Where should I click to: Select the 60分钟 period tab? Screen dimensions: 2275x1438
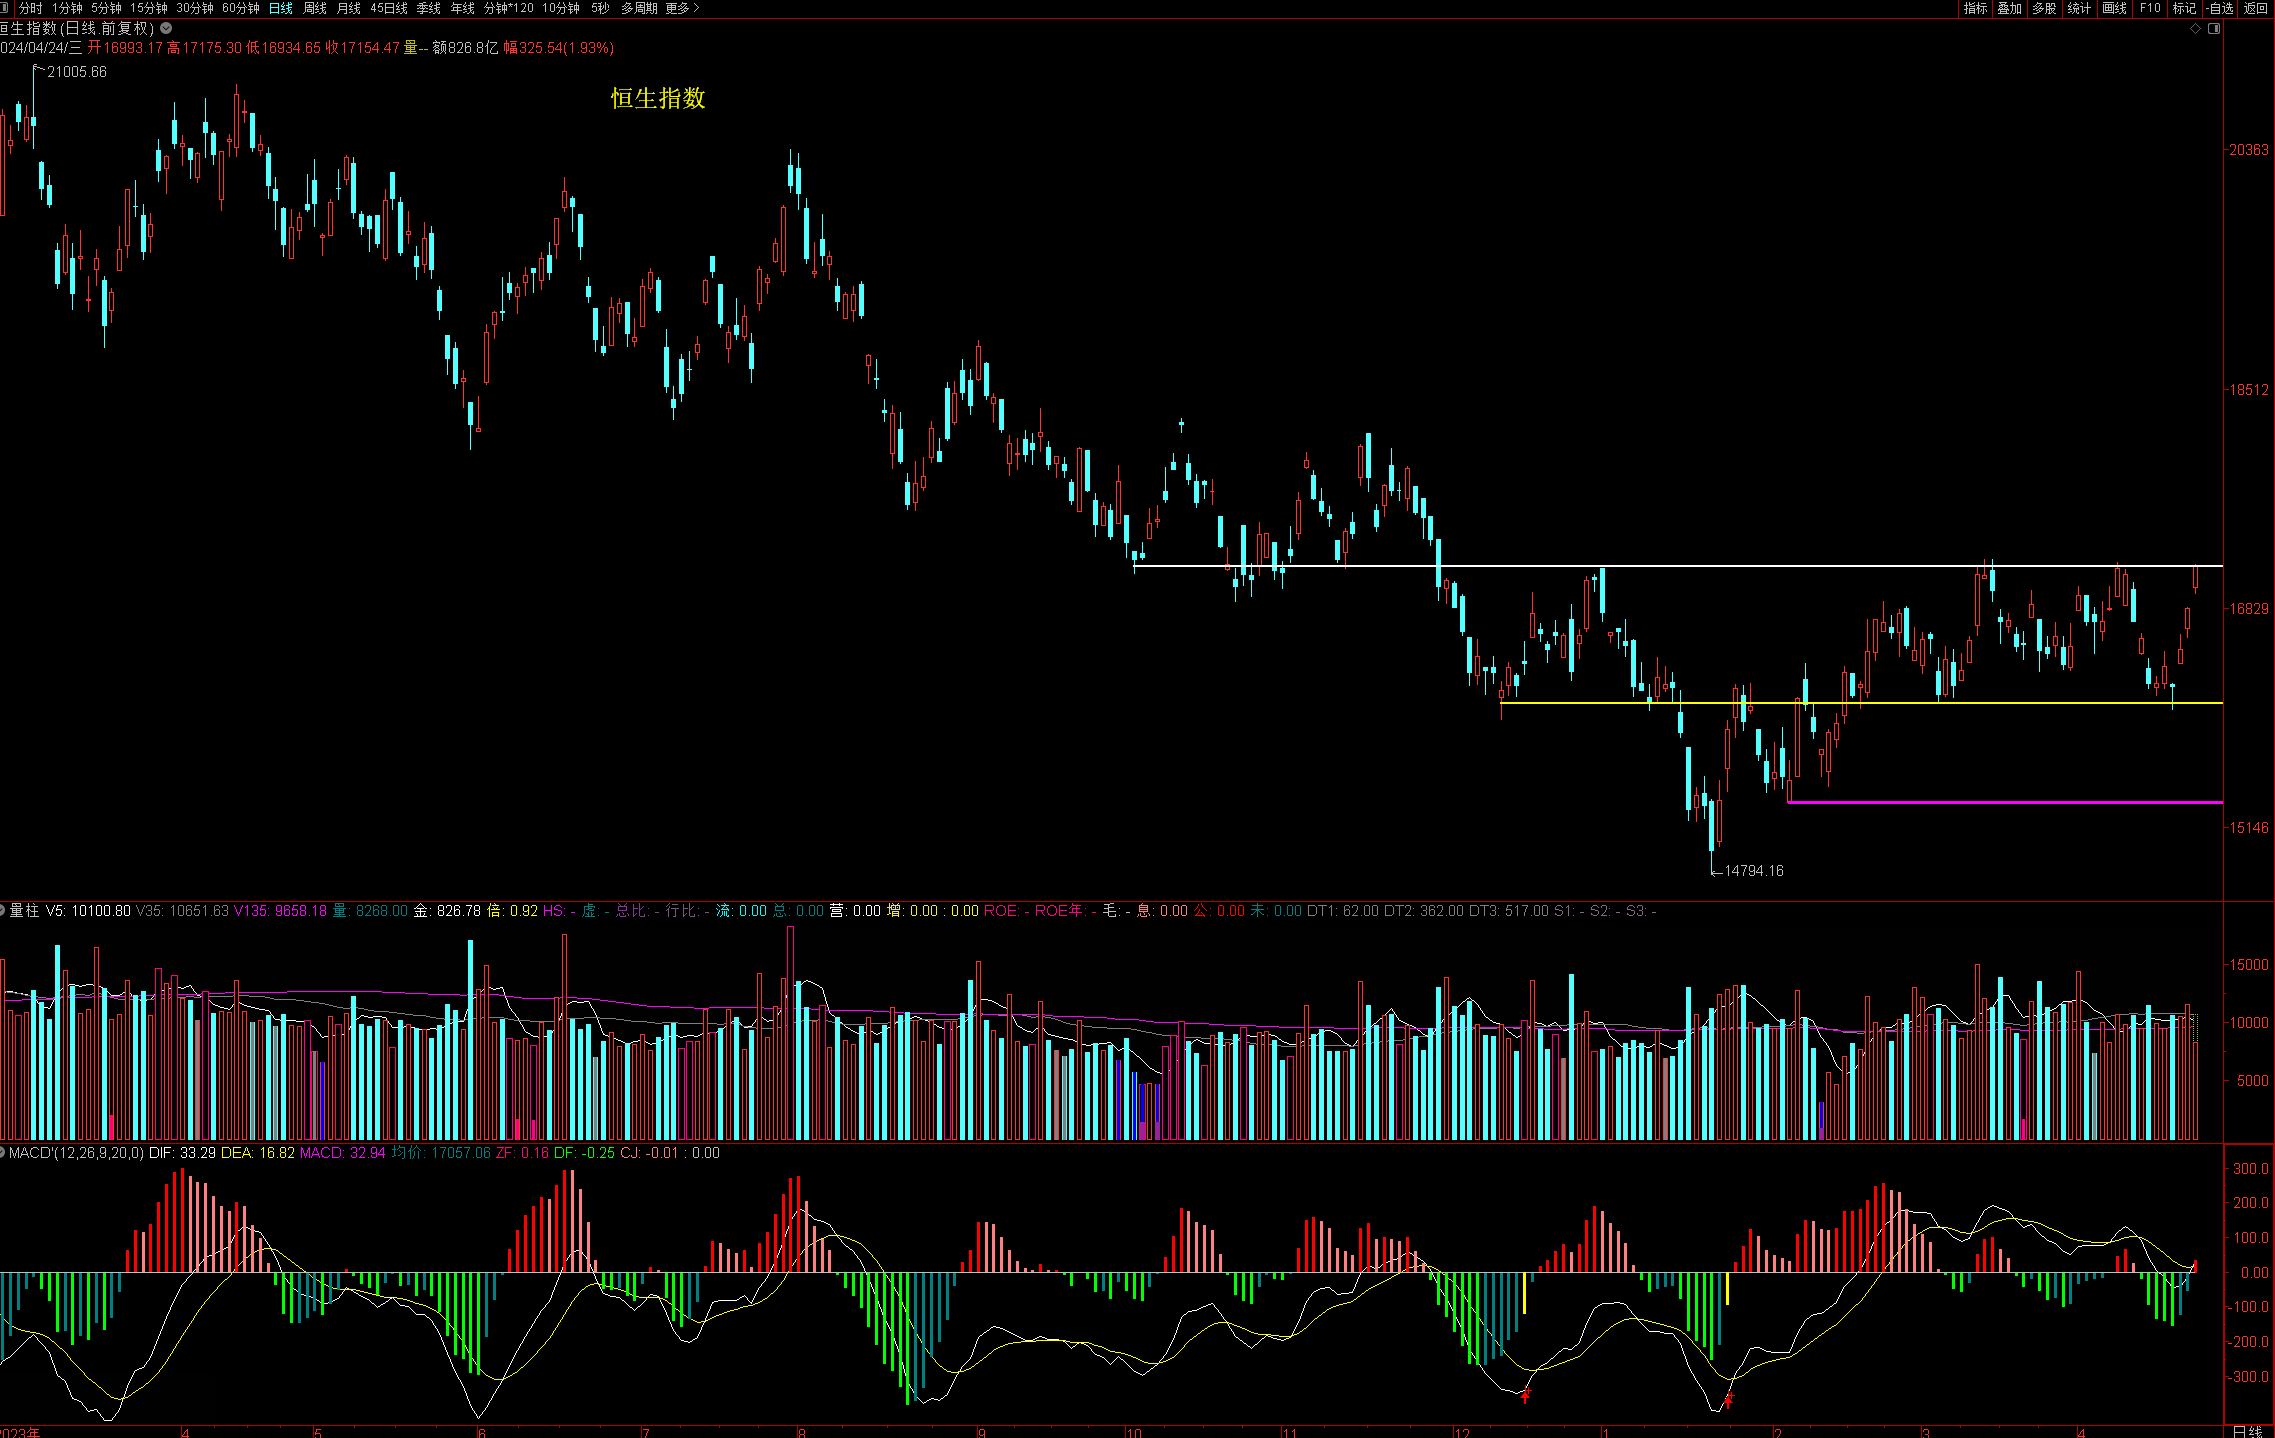[x=240, y=8]
